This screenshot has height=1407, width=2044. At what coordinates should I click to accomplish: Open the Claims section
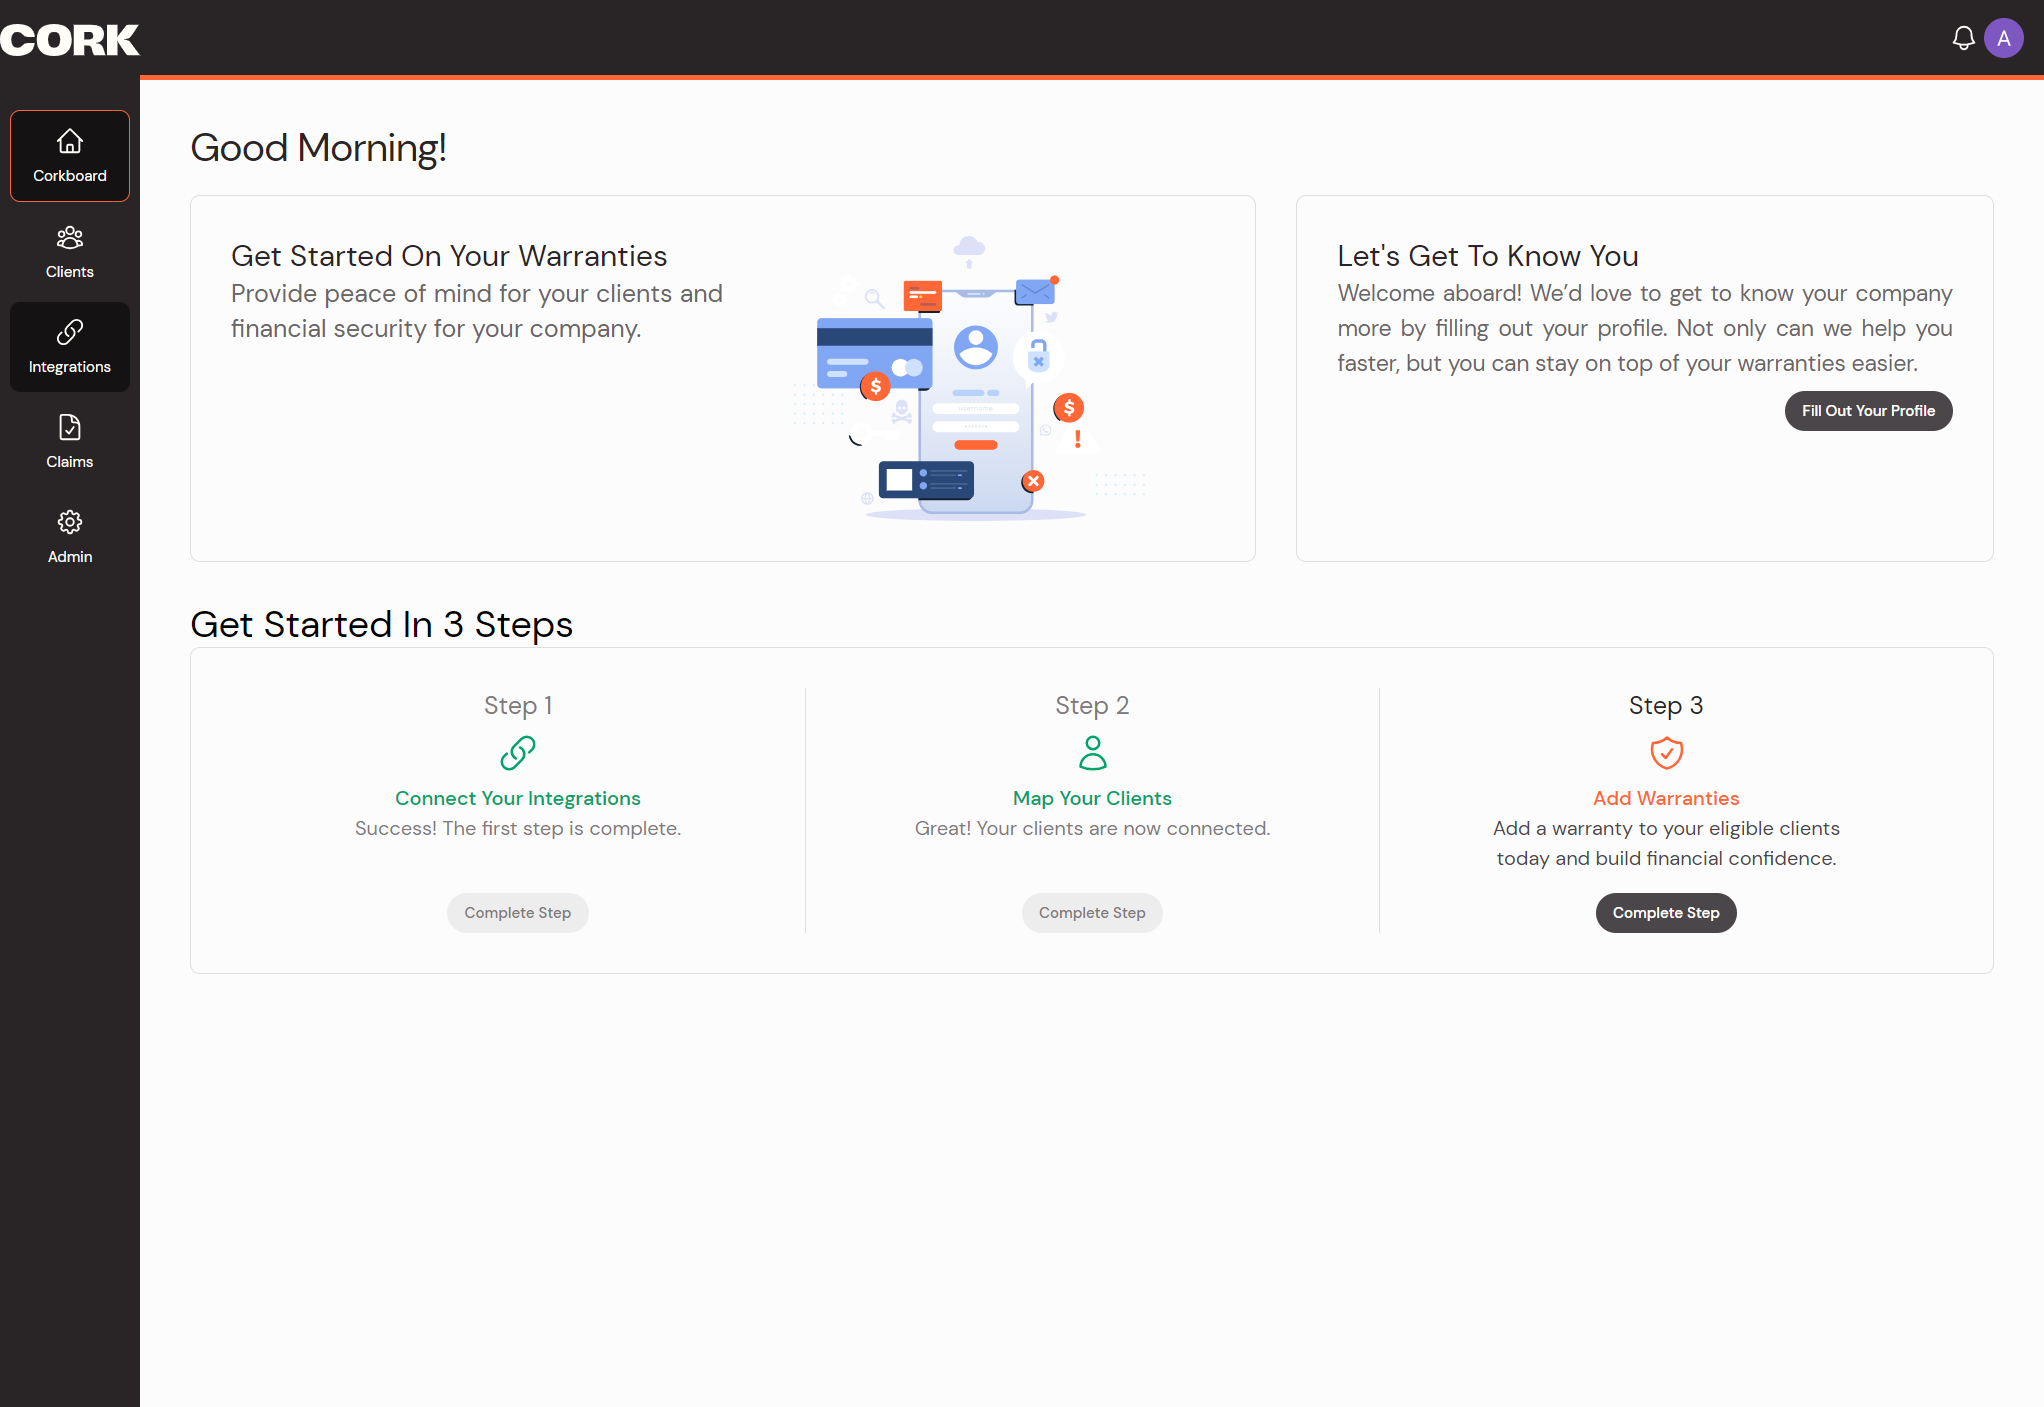(x=70, y=442)
